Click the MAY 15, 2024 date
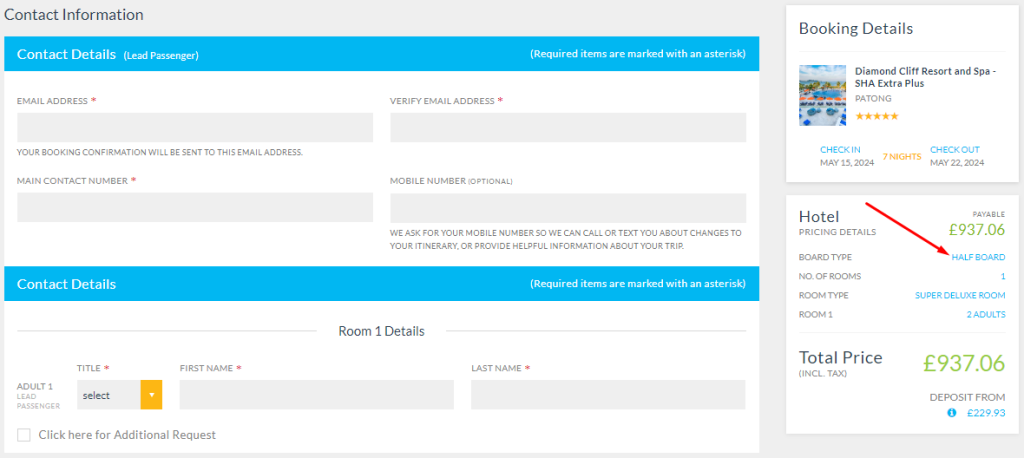The height and width of the screenshot is (458, 1024). 847,163
